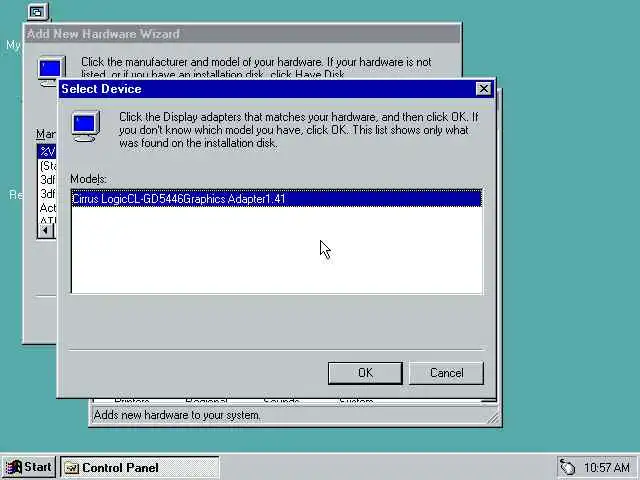The image size is (640, 480).
Task: Select the (Sta manufacturer entry in the wizard
Action: (48, 166)
